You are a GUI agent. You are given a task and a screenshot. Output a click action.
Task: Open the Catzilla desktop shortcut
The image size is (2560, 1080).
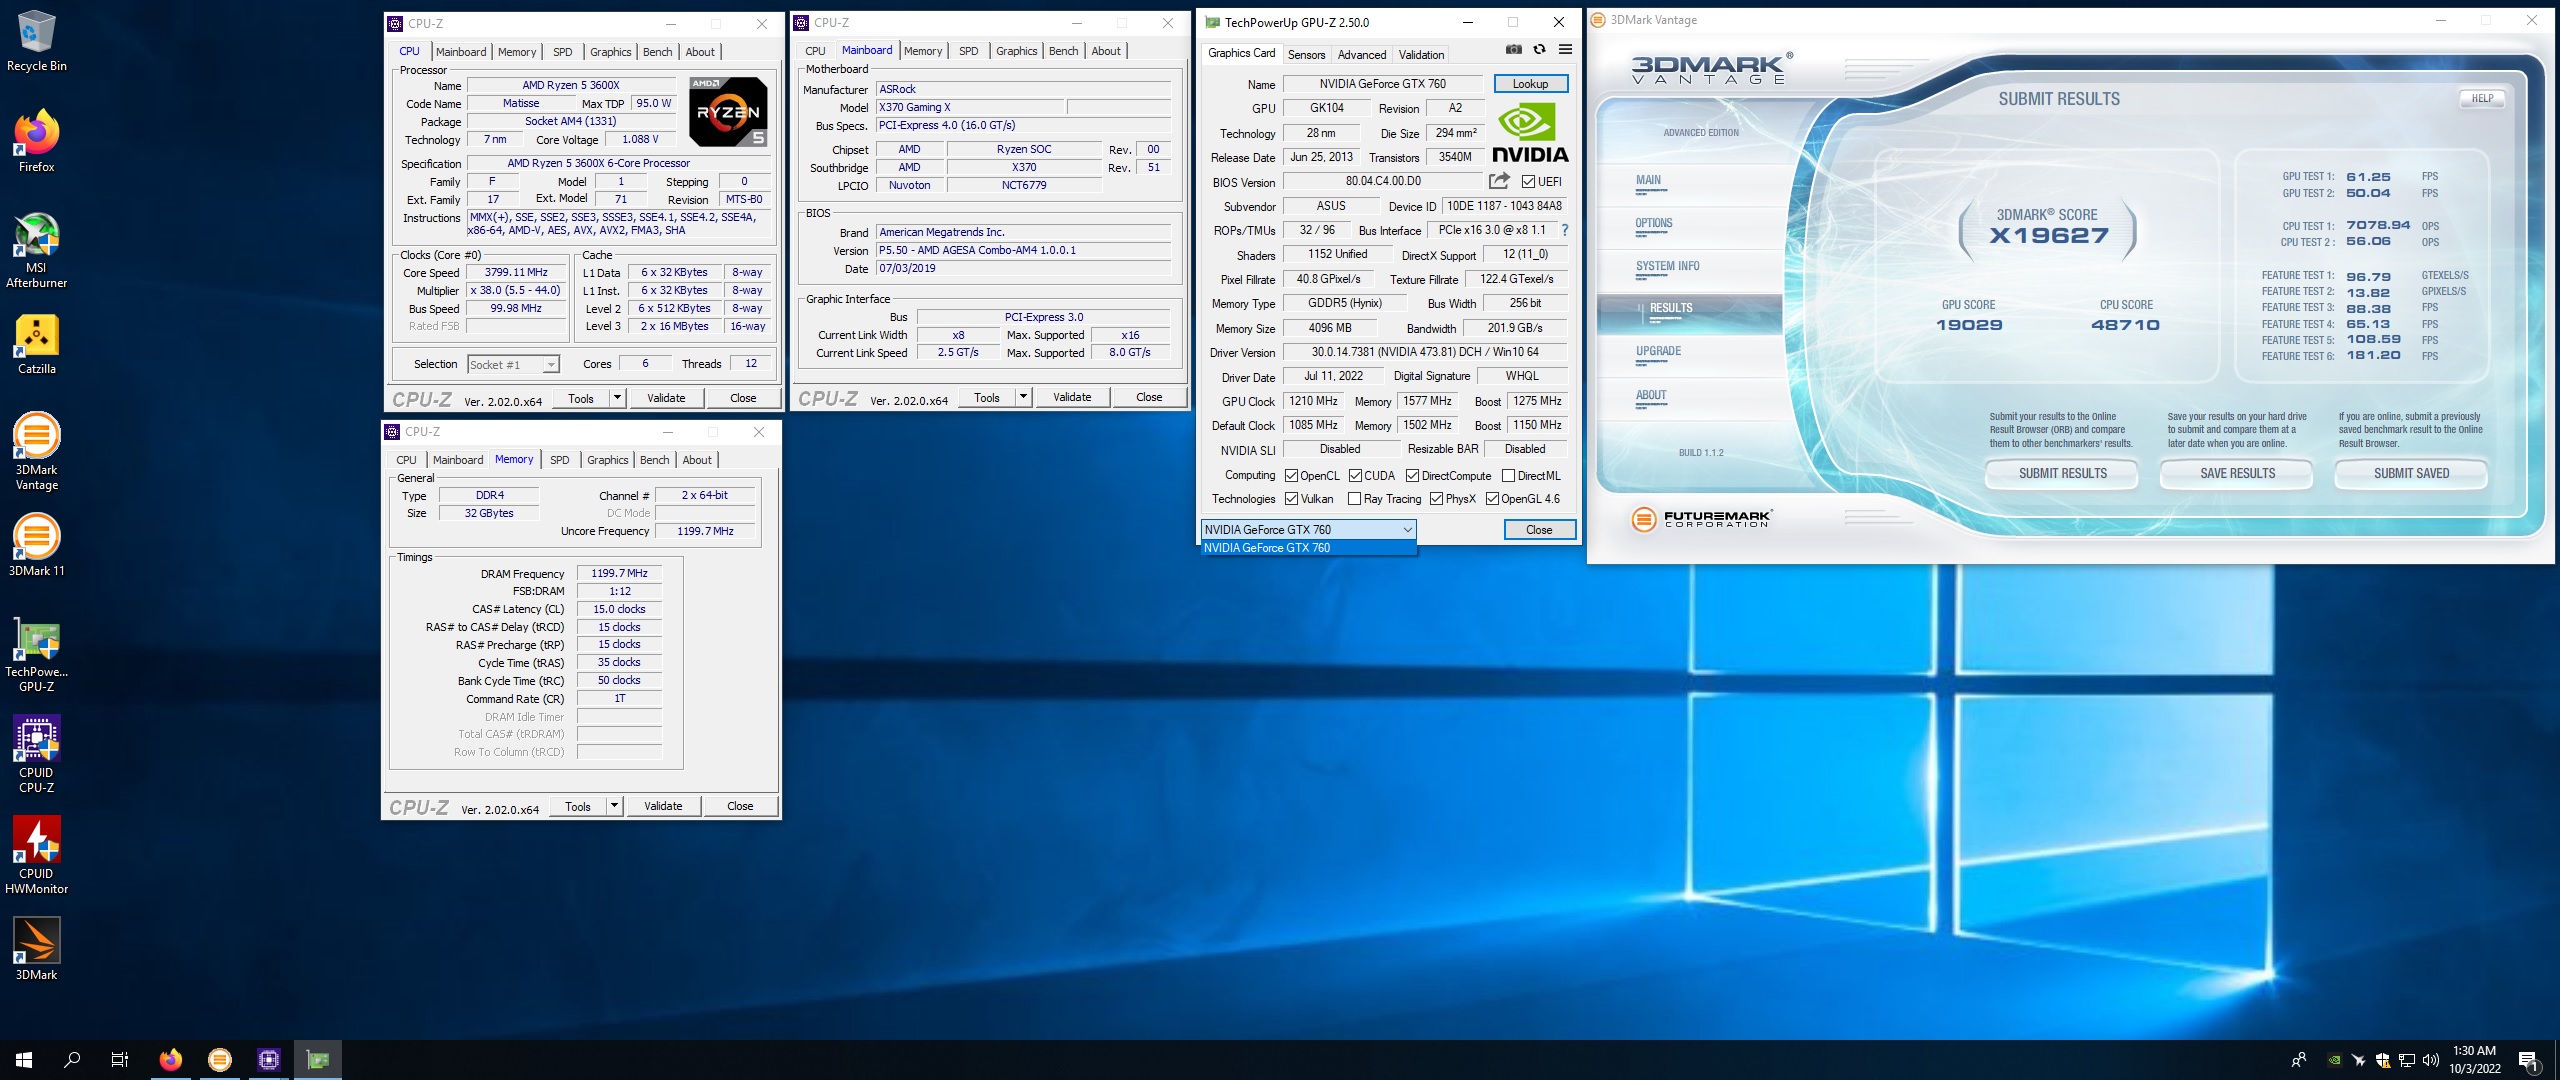click(x=36, y=344)
